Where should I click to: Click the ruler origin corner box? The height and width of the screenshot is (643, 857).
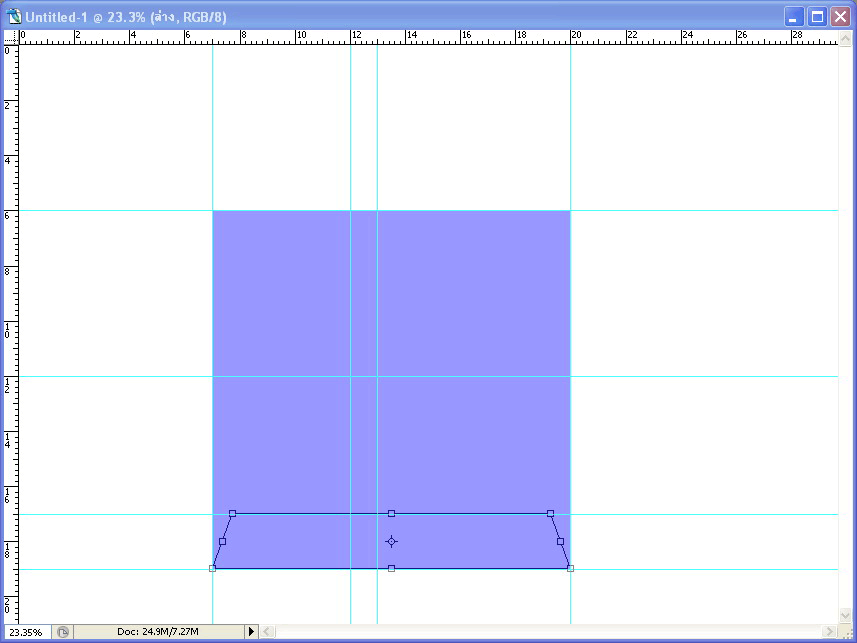pos(11,38)
